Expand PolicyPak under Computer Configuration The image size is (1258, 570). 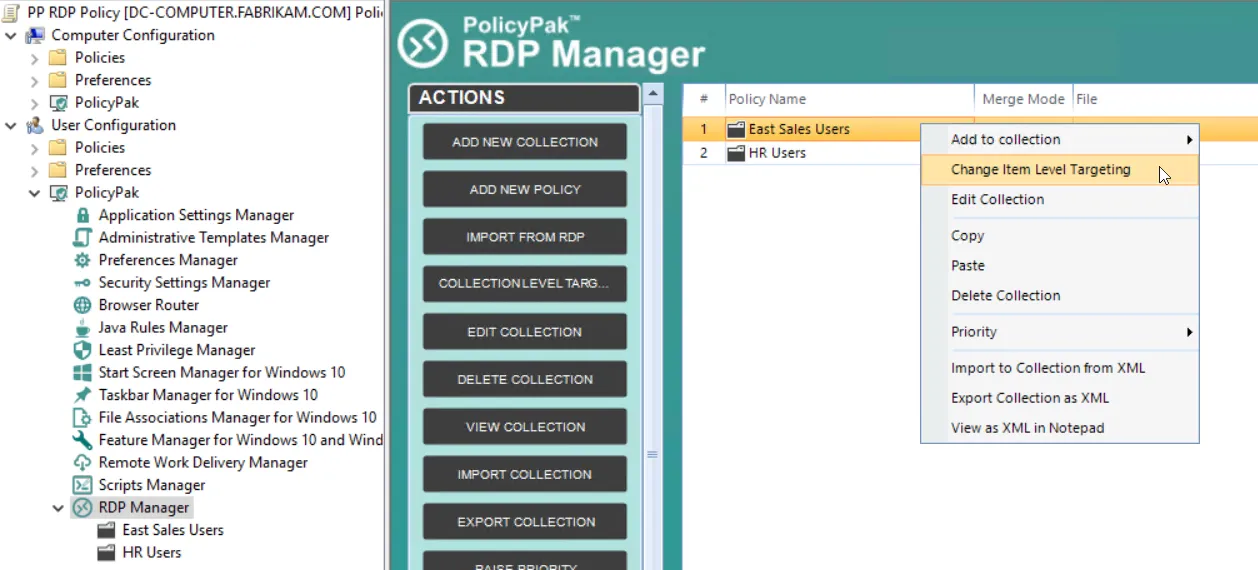click(x=34, y=103)
